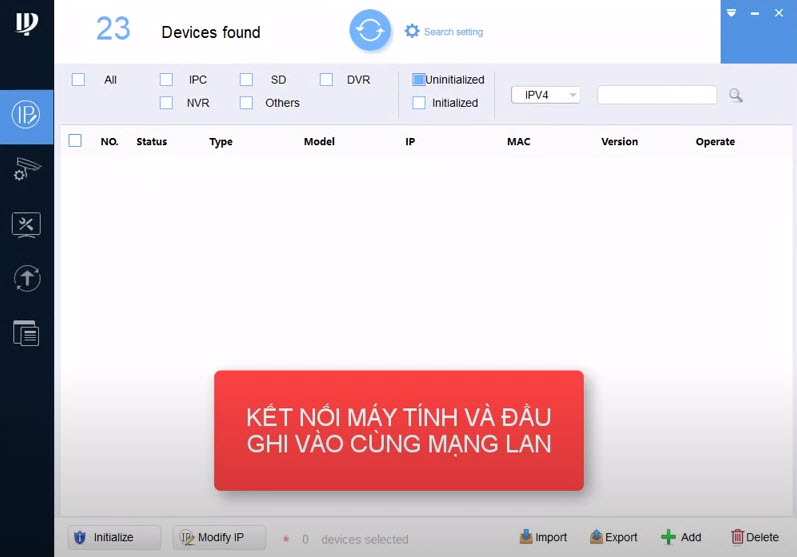Image resolution: width=797 pixels, height=557 pixels.
Task: Click the Modify IP button
Action: click(218, 537)
